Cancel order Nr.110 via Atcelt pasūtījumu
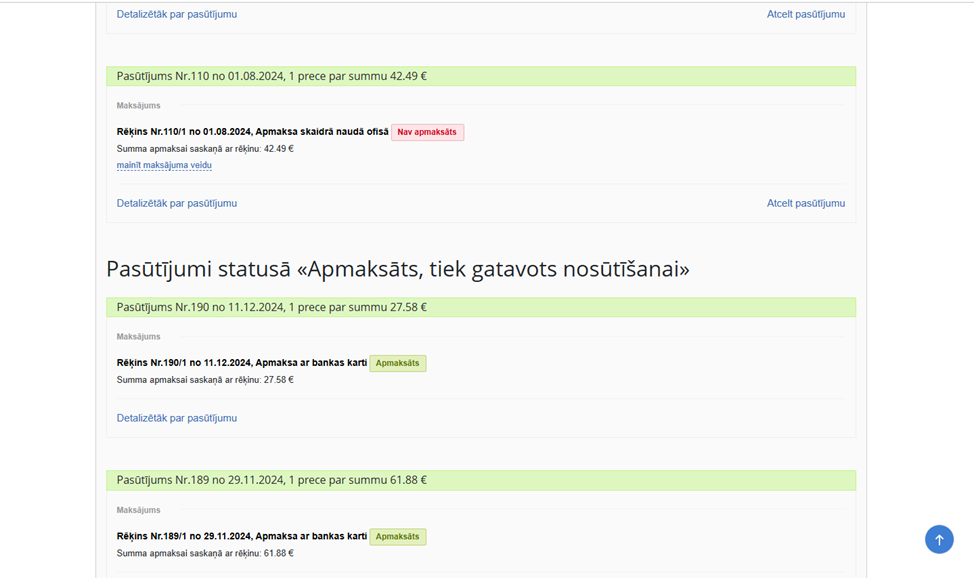The width and height of the screenshot is (974, 578). coord(806,203)
